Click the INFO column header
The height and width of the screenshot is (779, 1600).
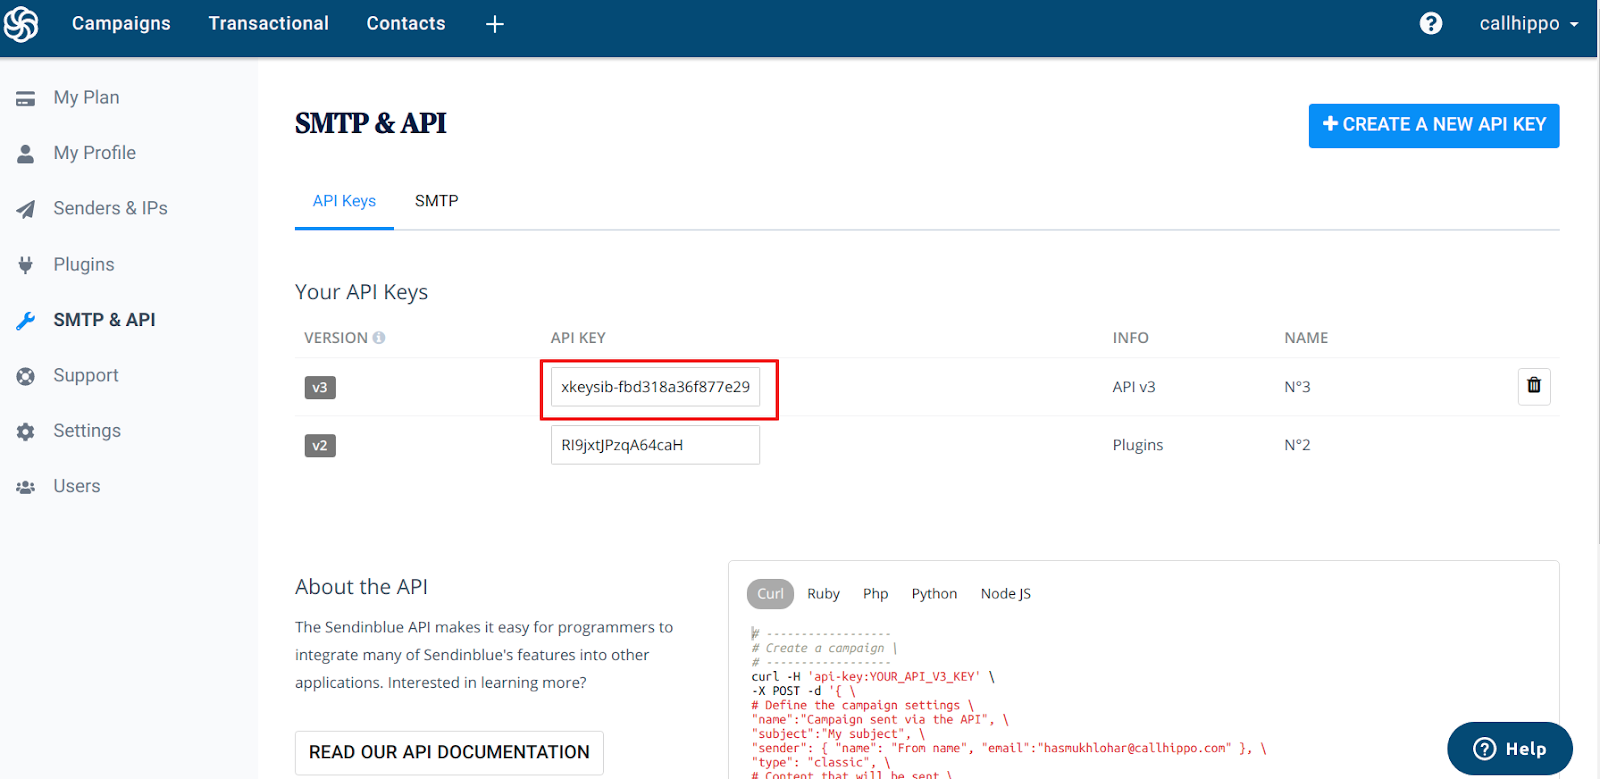click(x=1131, y=338)
